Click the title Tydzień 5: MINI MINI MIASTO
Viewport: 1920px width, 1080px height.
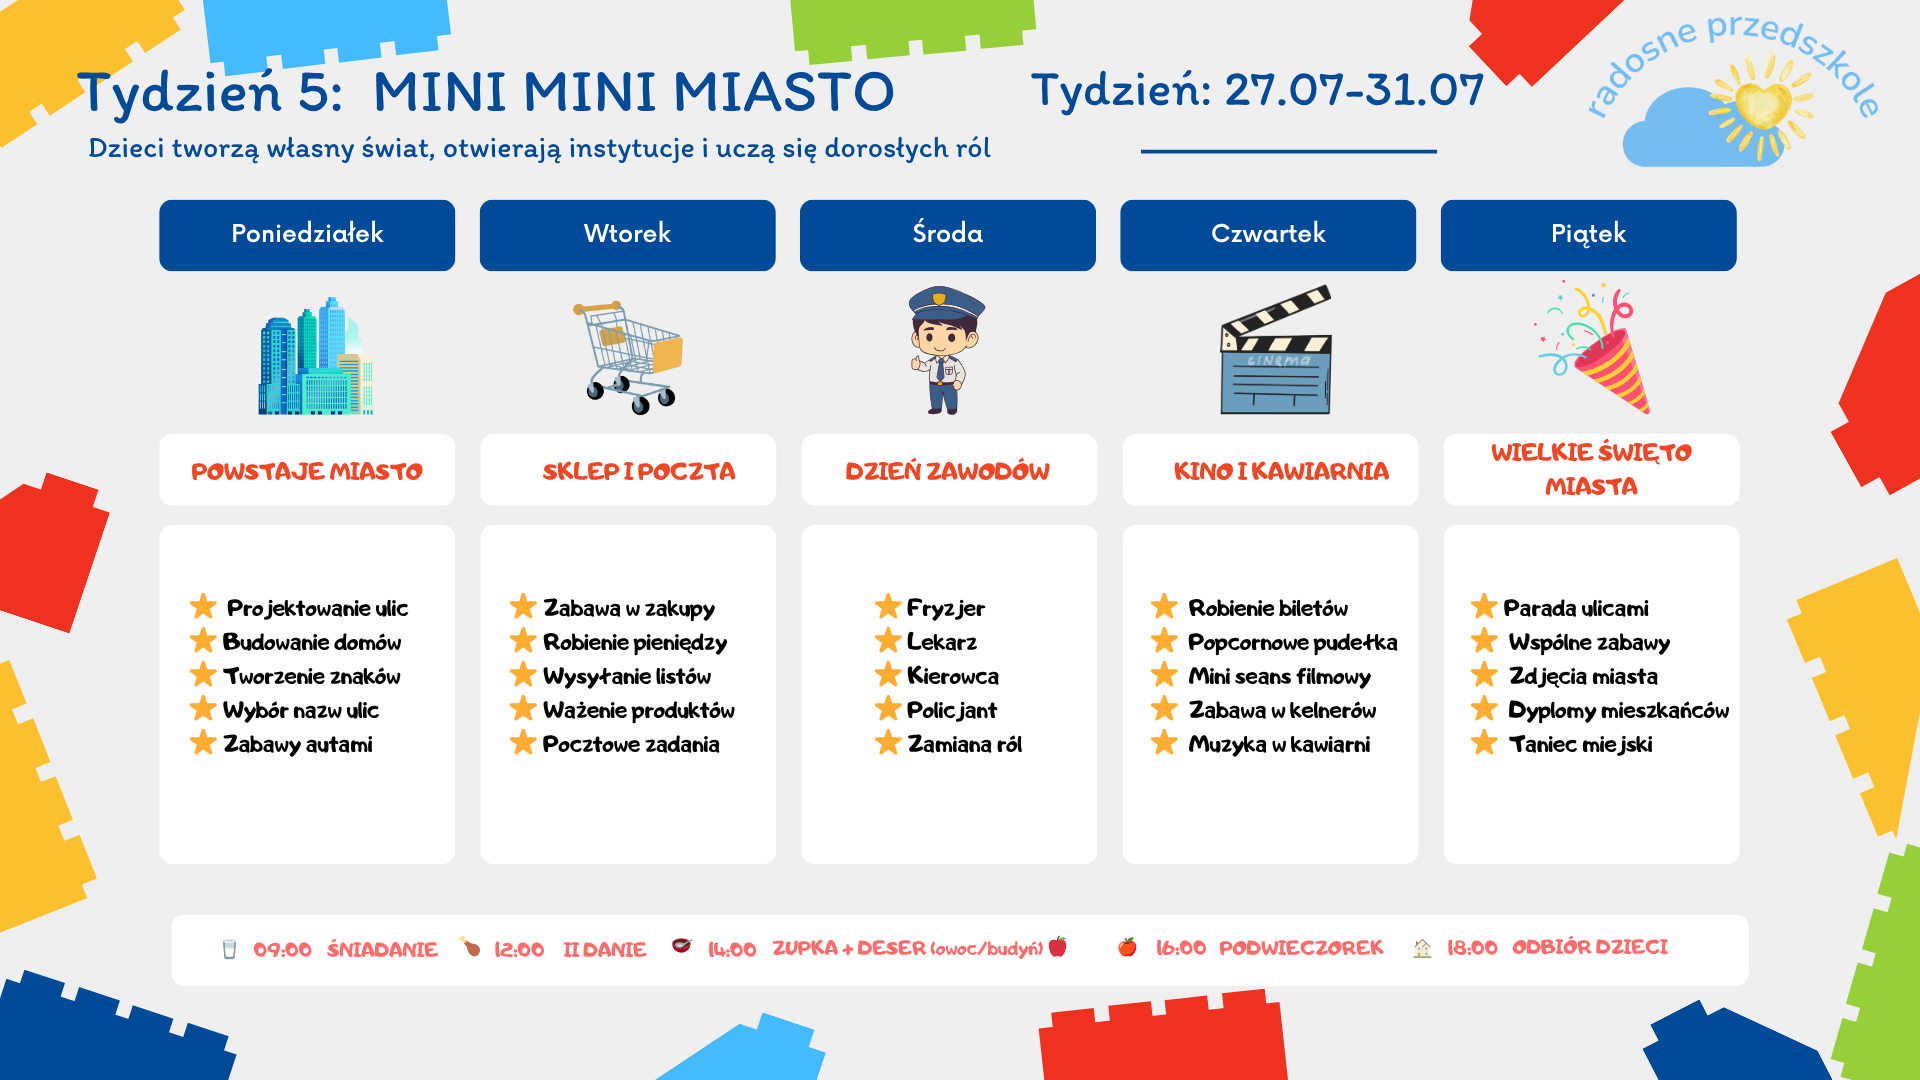pos(486,92)
